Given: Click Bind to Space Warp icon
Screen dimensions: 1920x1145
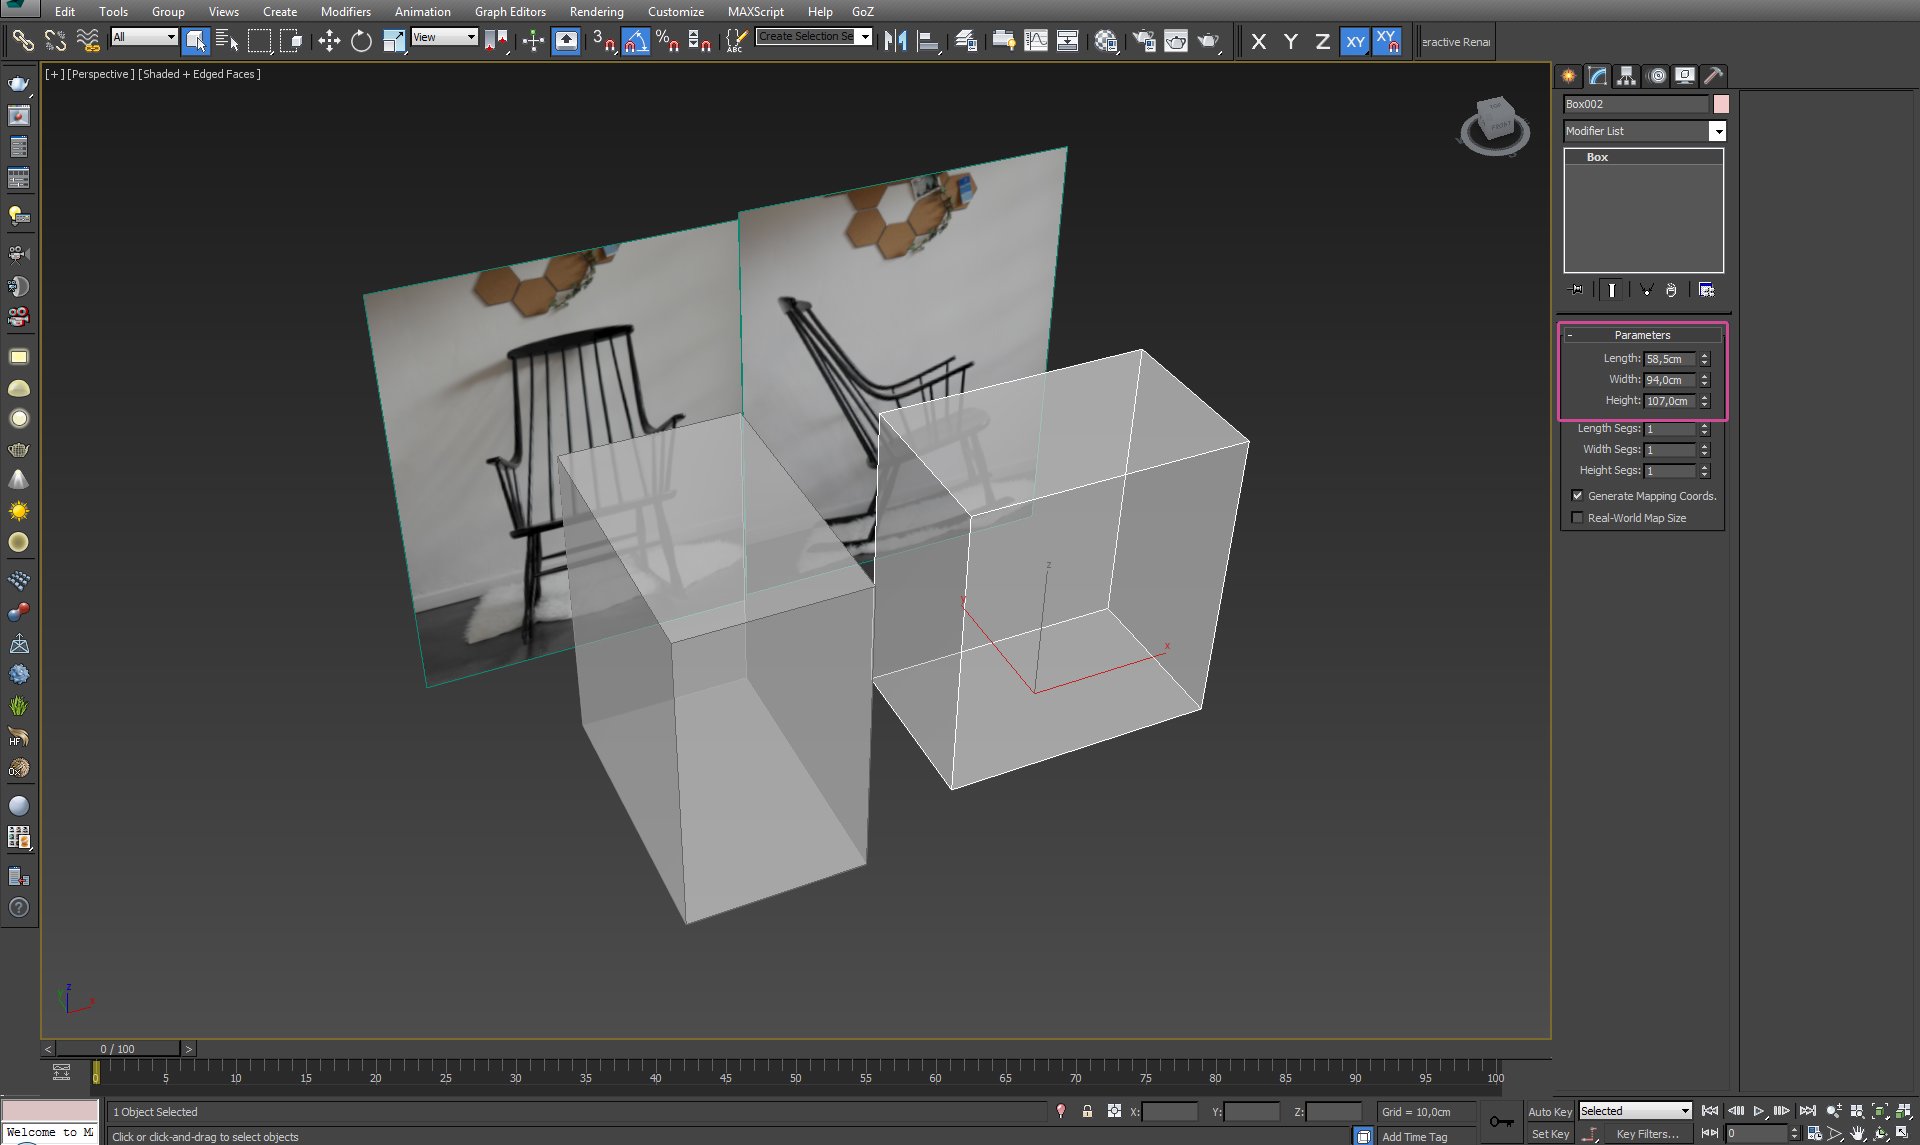Looking at the screenshot, I should coord(88,41).
